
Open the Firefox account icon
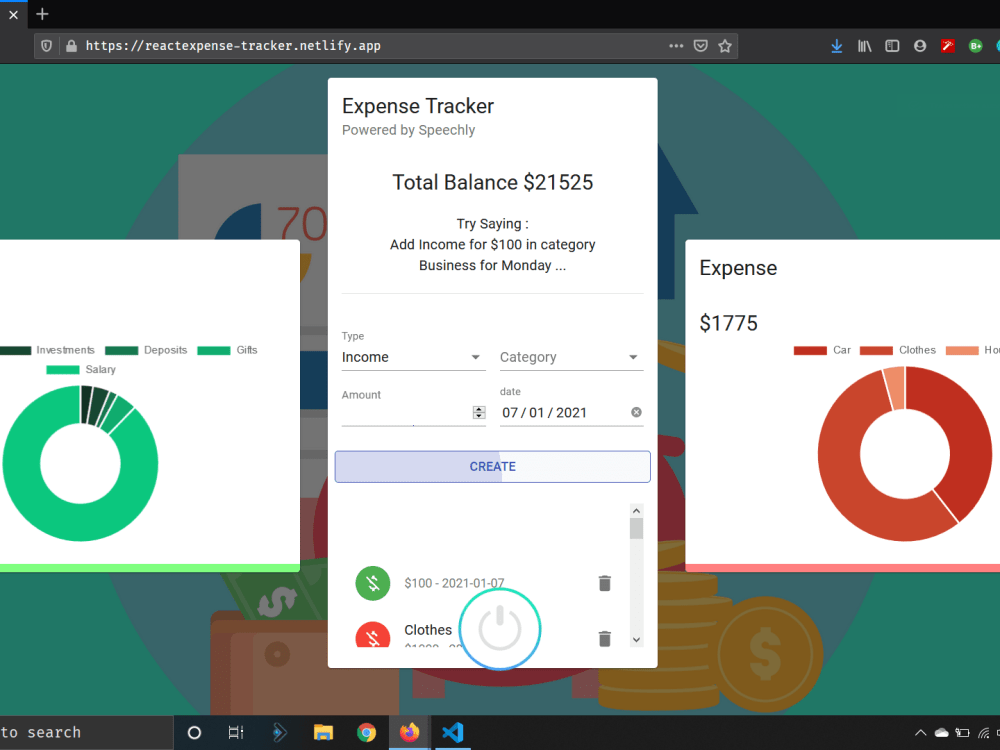tap(920, 46)
